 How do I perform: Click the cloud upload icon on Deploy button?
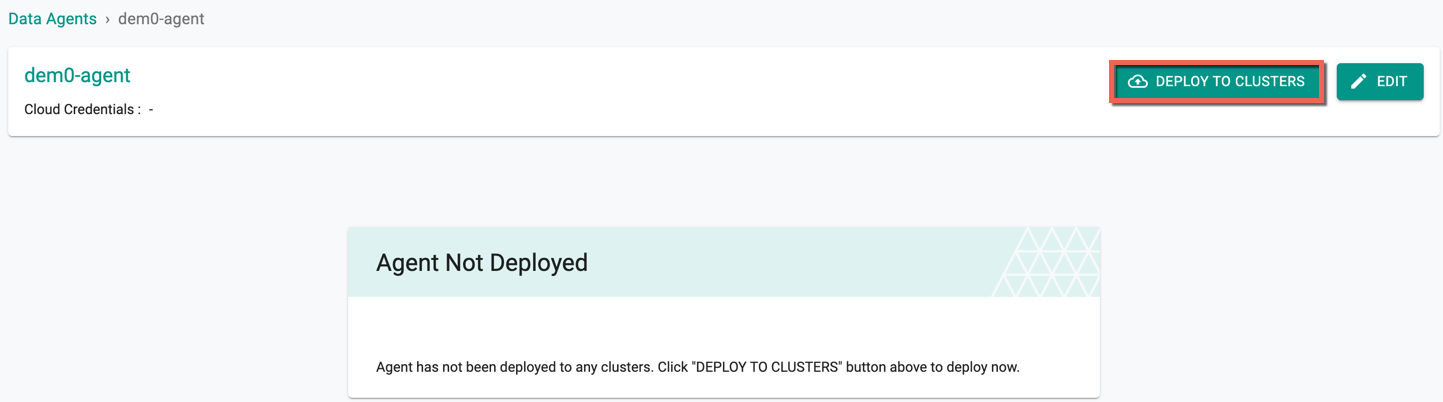click(x=1138, y=82)
